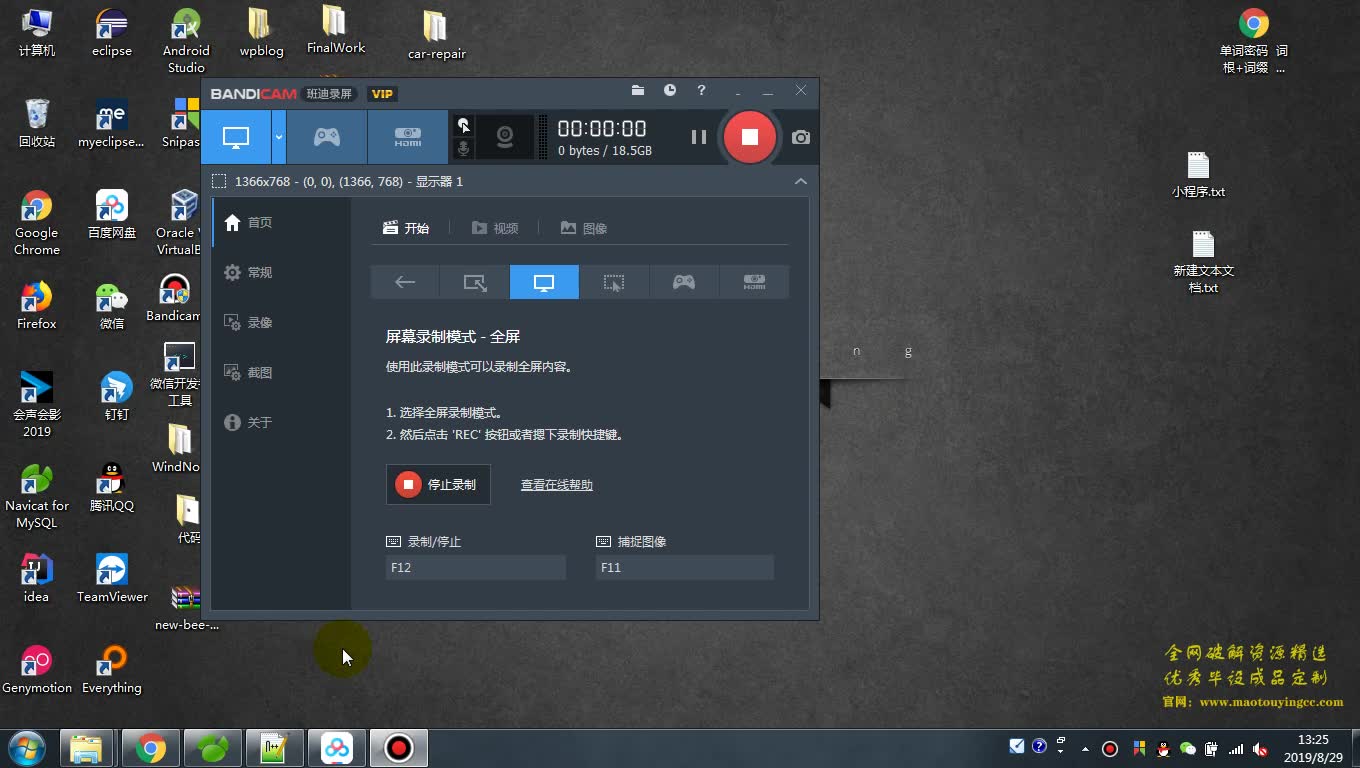Click the back arrow mode button
The image size is (1360, 768).
405,282
